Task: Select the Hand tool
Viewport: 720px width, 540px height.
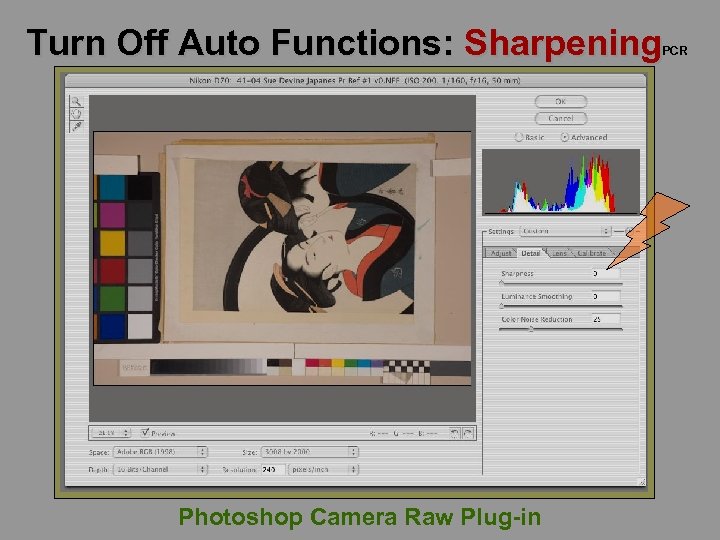Action: click(76, 113)
